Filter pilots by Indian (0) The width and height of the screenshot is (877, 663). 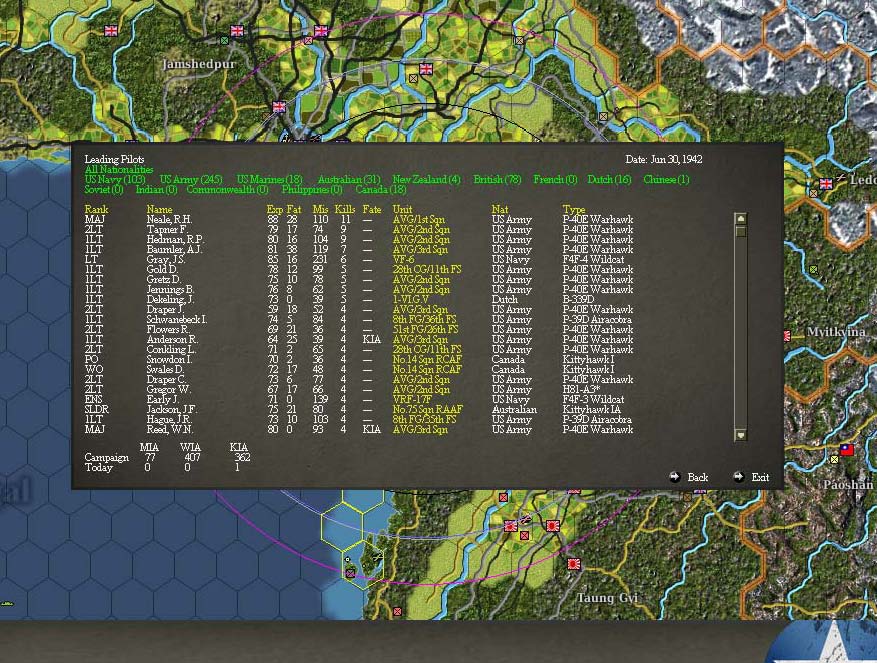(x=156, y=189)
